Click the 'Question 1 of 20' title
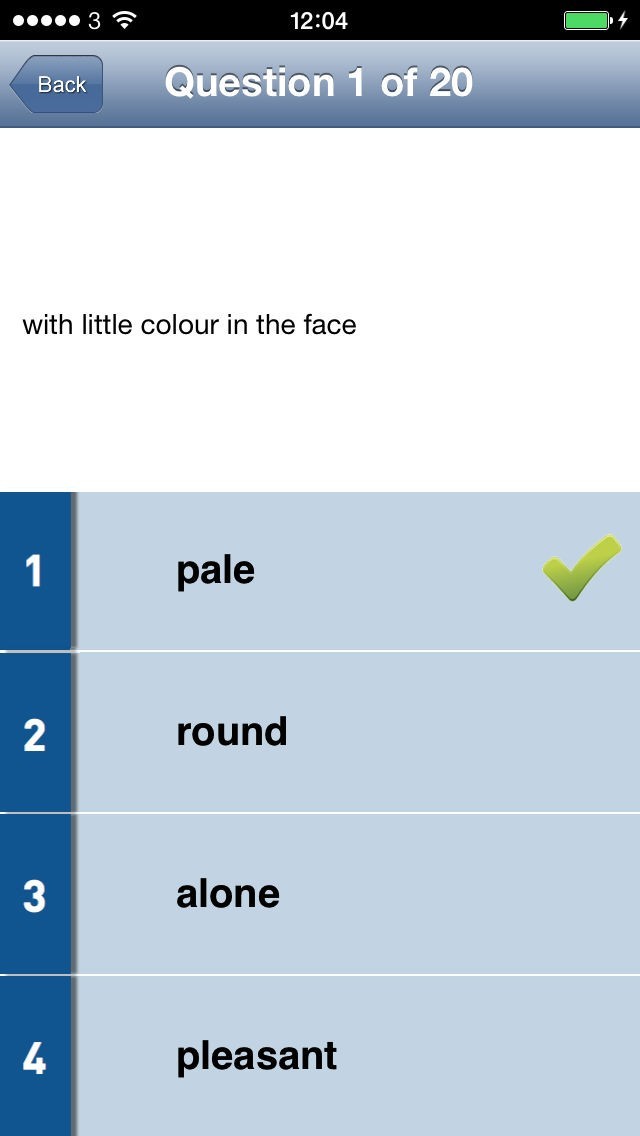 click(x=319, y=83)
